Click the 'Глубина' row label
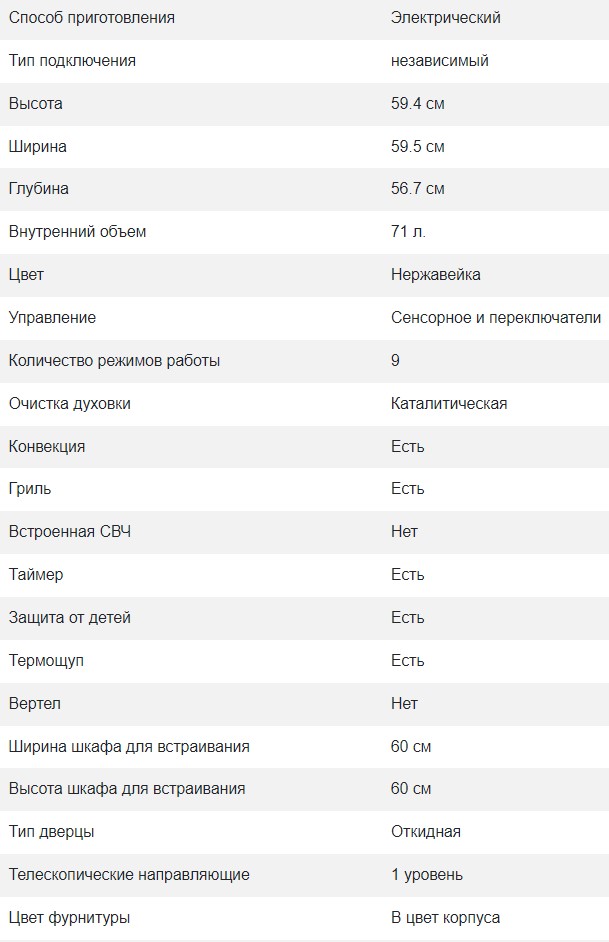The image size is (609, 942). point(39,189)
